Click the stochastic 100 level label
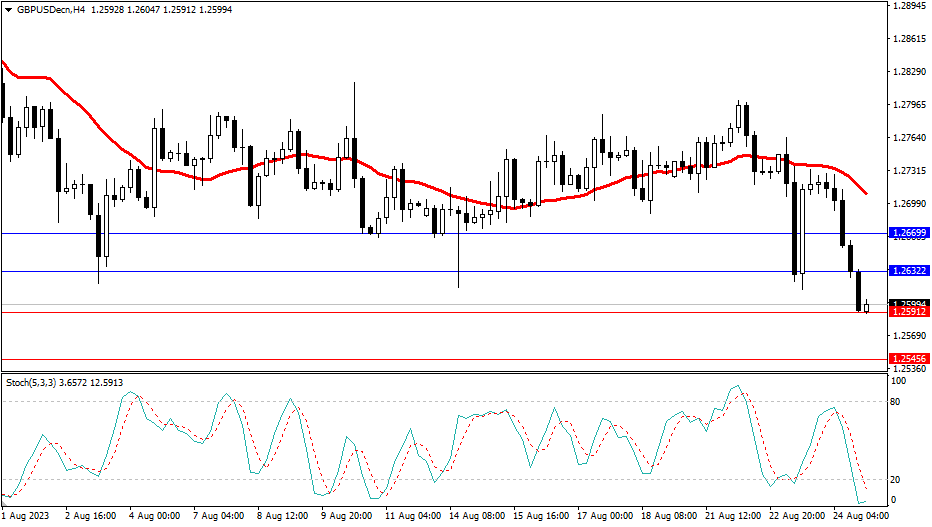Screen dimensions: 932x527 click(898, 382)
